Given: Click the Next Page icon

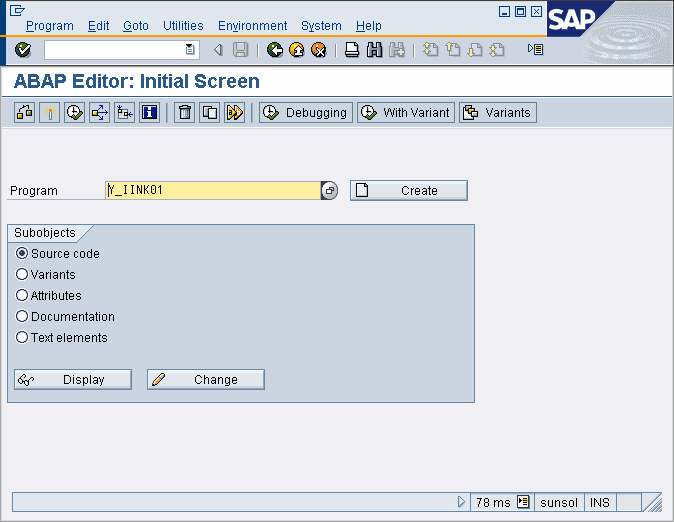Looking at the screenshot, I should [x=475, y=50].
